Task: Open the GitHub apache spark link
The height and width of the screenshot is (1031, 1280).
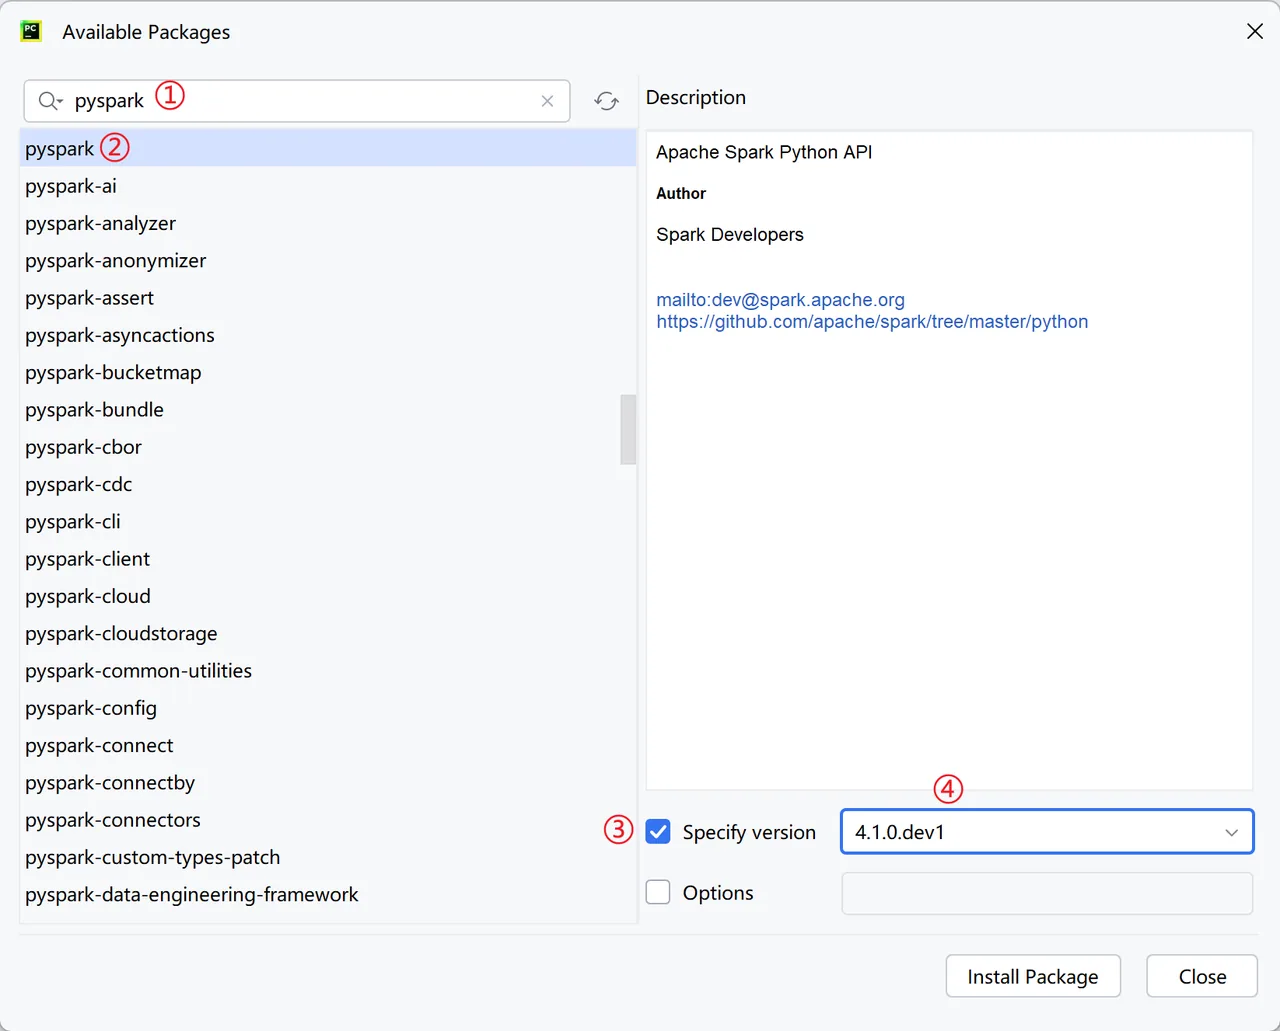Action: 872,322
